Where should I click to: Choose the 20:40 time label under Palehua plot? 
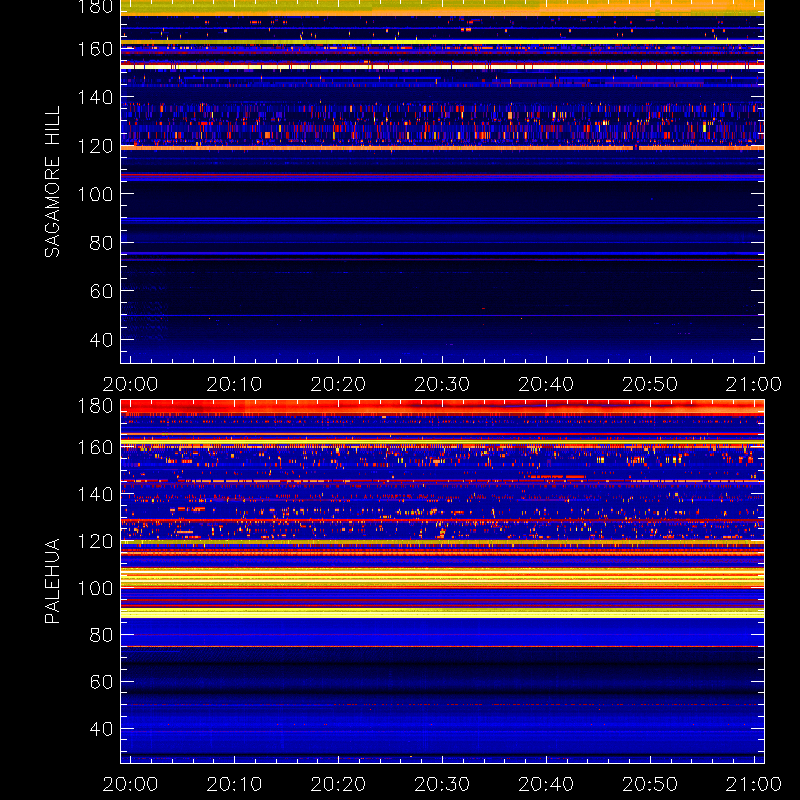coord(546,784)
